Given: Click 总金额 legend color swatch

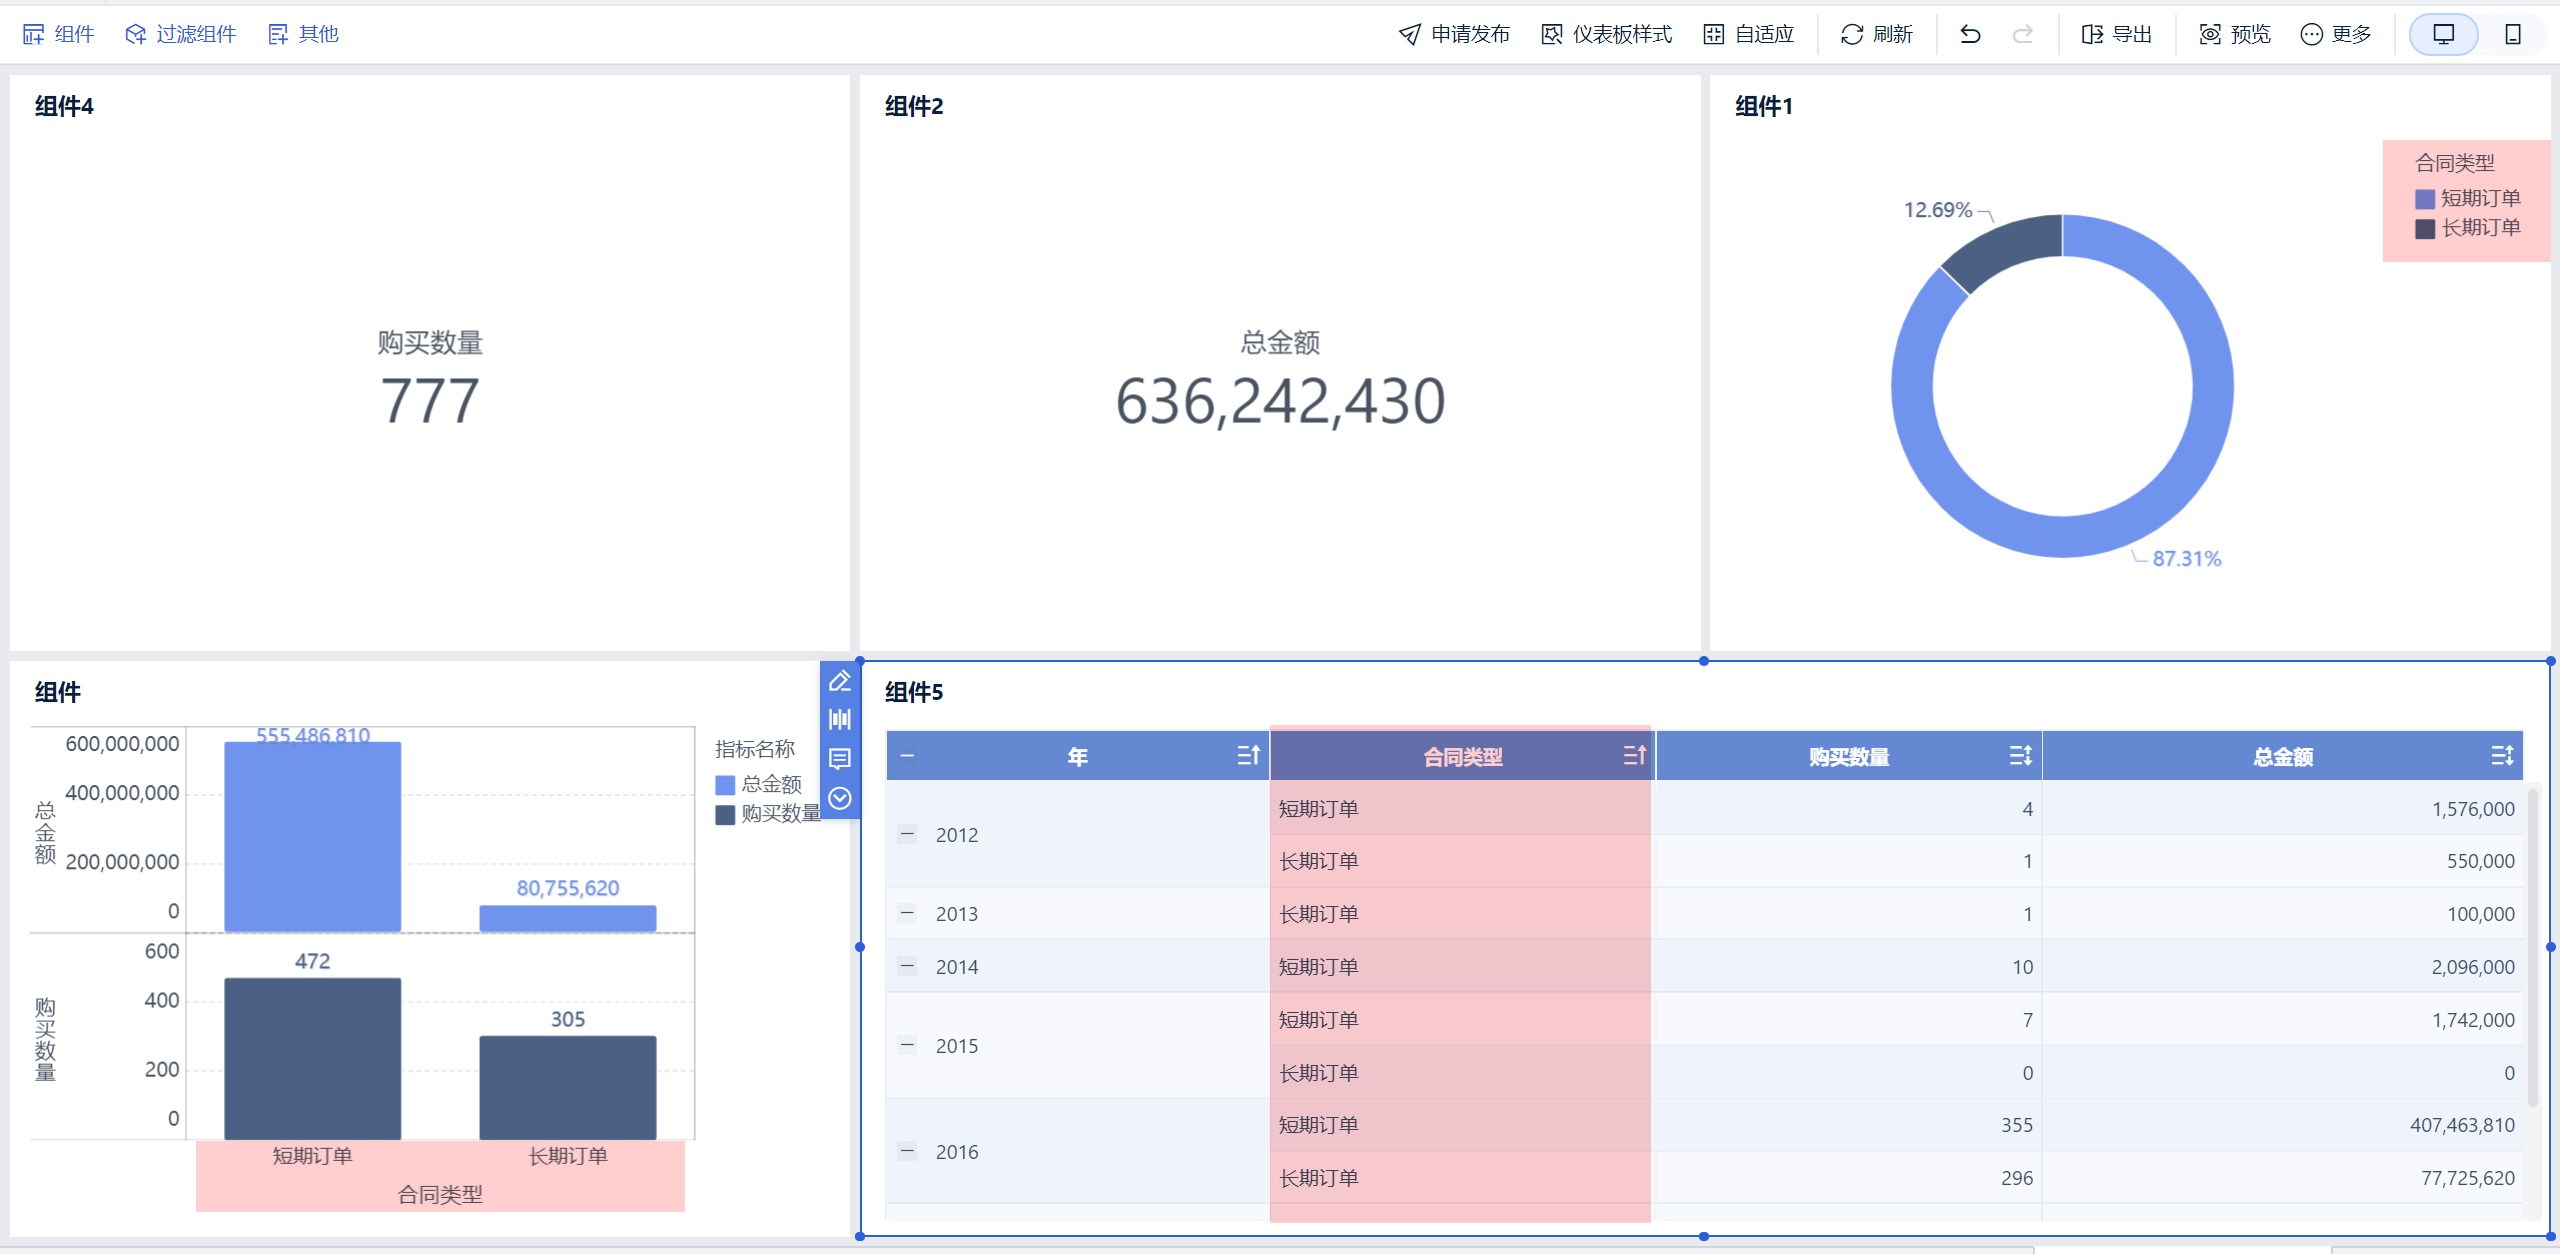Looking at the screenshot, I should [725, 785].
